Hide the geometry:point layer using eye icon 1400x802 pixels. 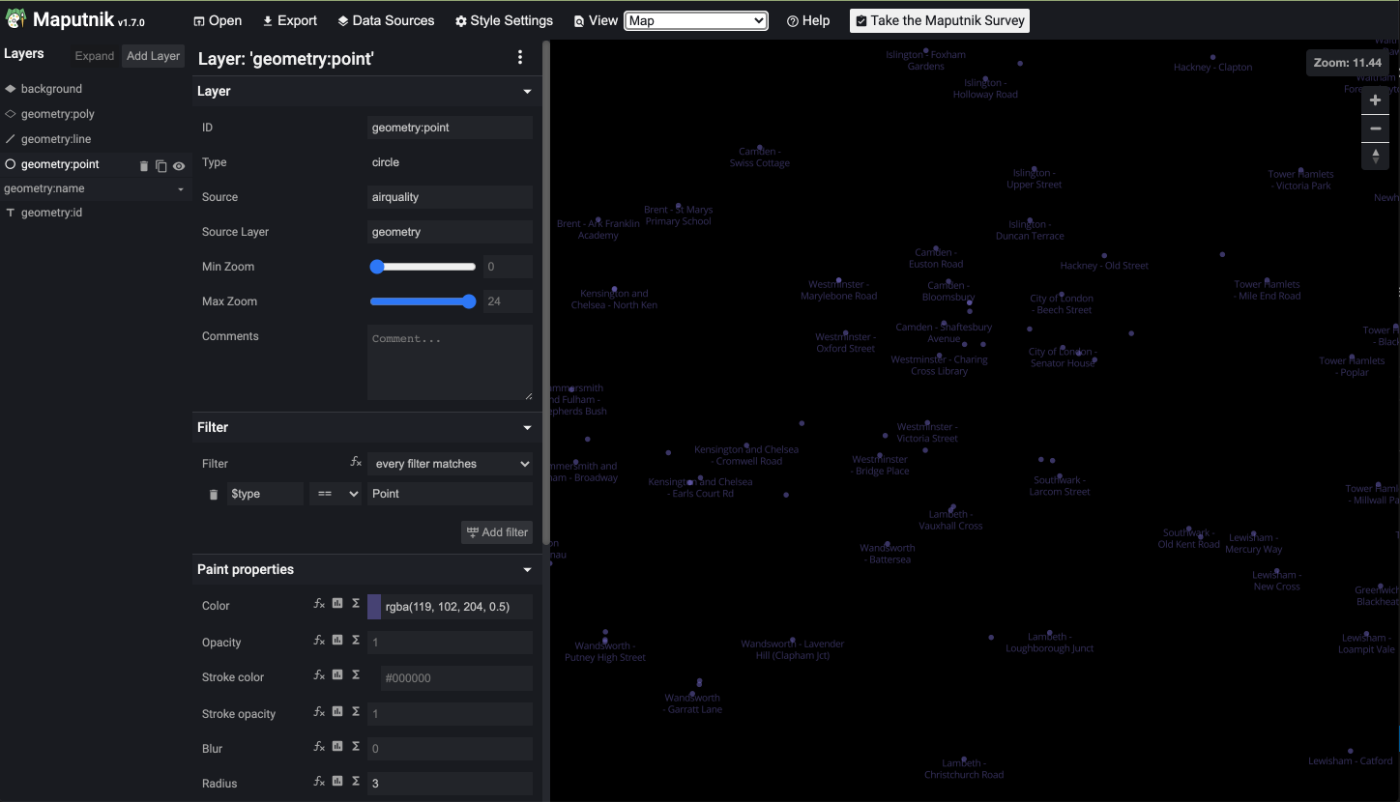pyautogui.click(x=179, y=166)
